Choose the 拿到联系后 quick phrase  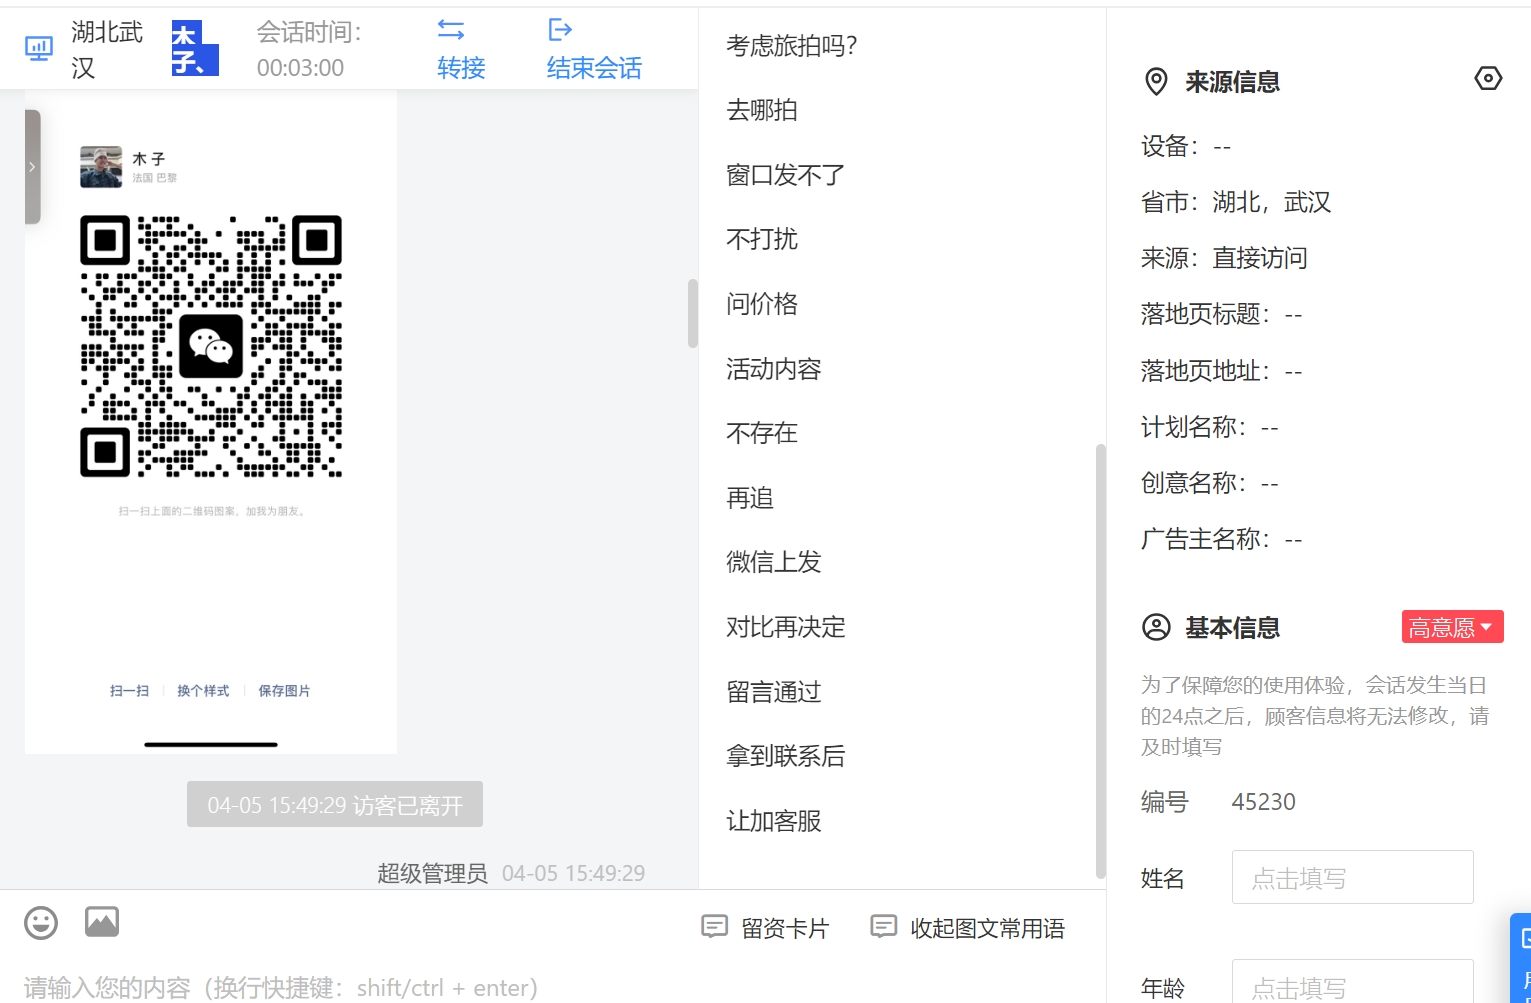[786, 756]
